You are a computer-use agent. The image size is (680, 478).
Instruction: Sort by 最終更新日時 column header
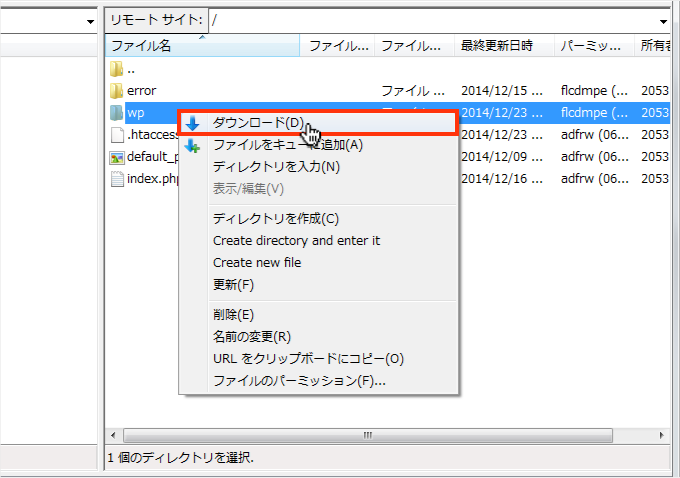pyautogui.click(x=504, y=46)
